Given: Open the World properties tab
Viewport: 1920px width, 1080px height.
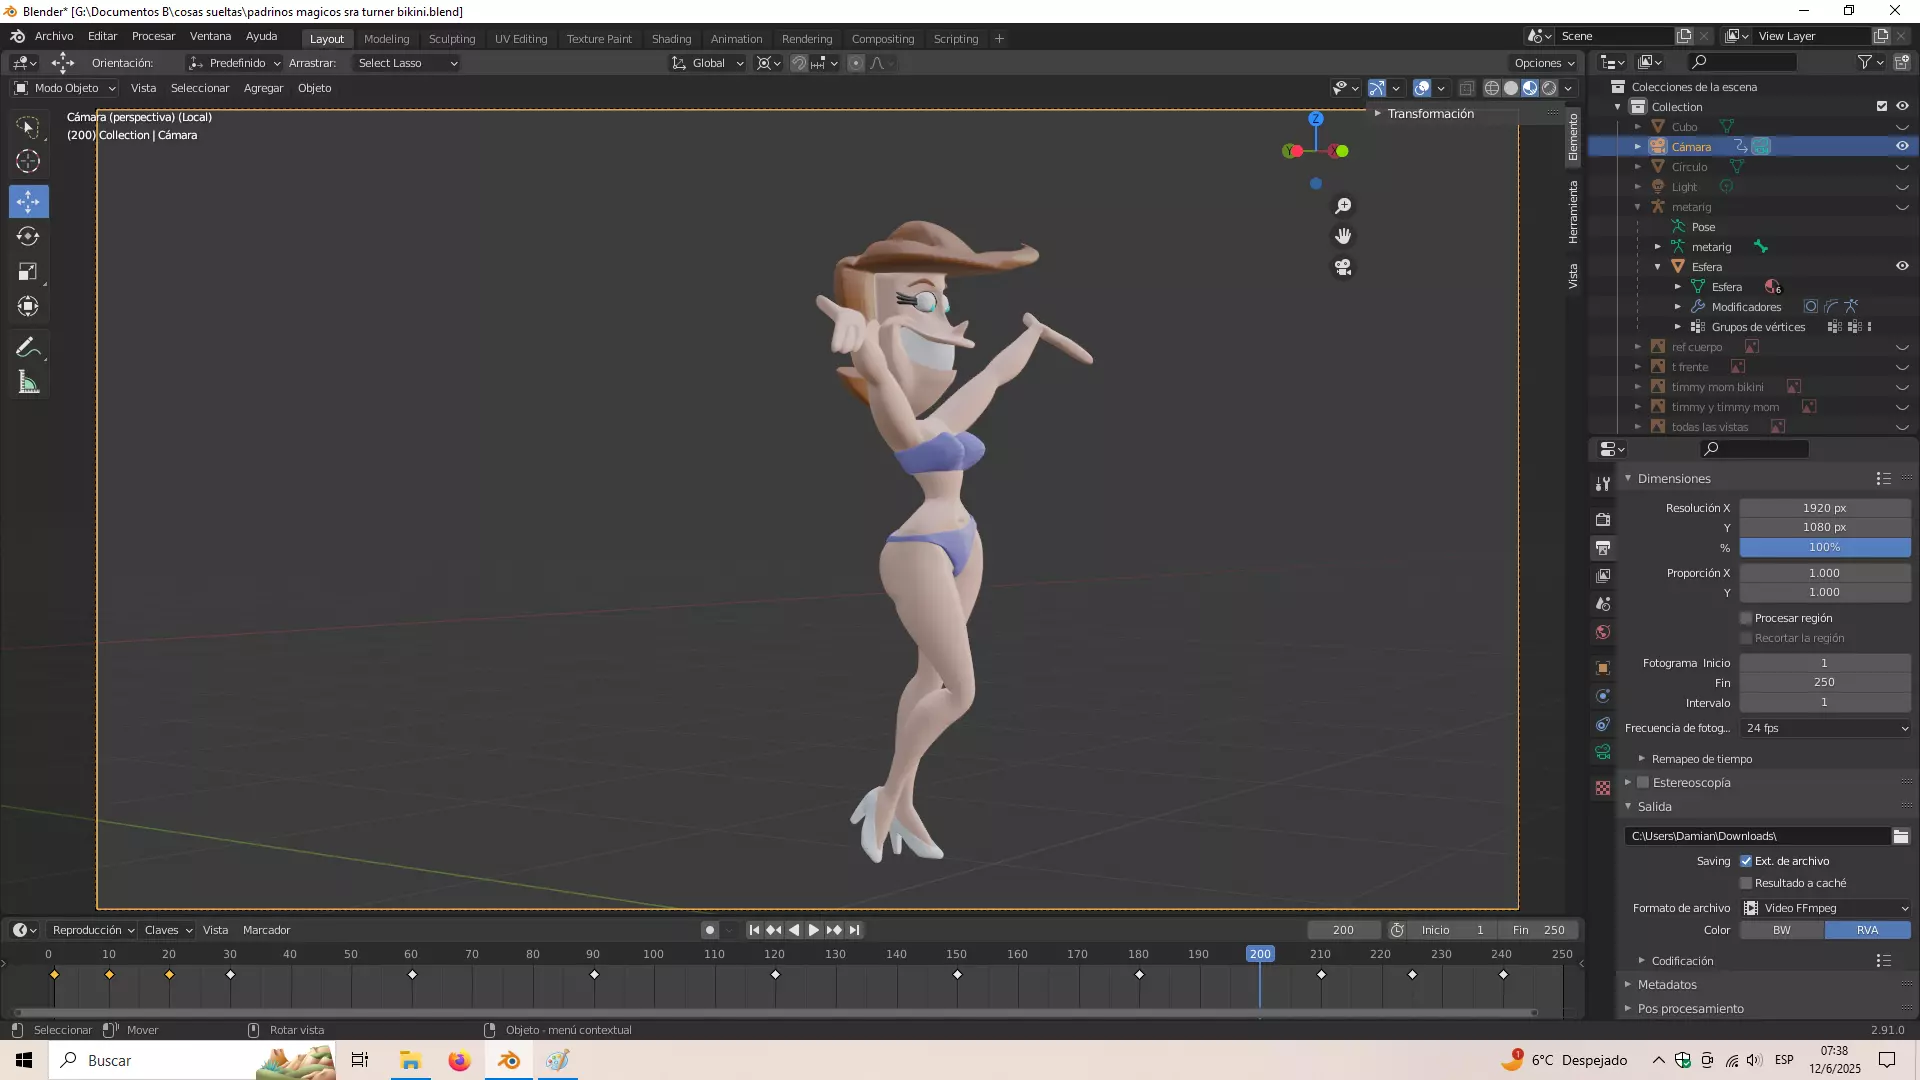Looking at the screenshot, I should coord(1603,632).
